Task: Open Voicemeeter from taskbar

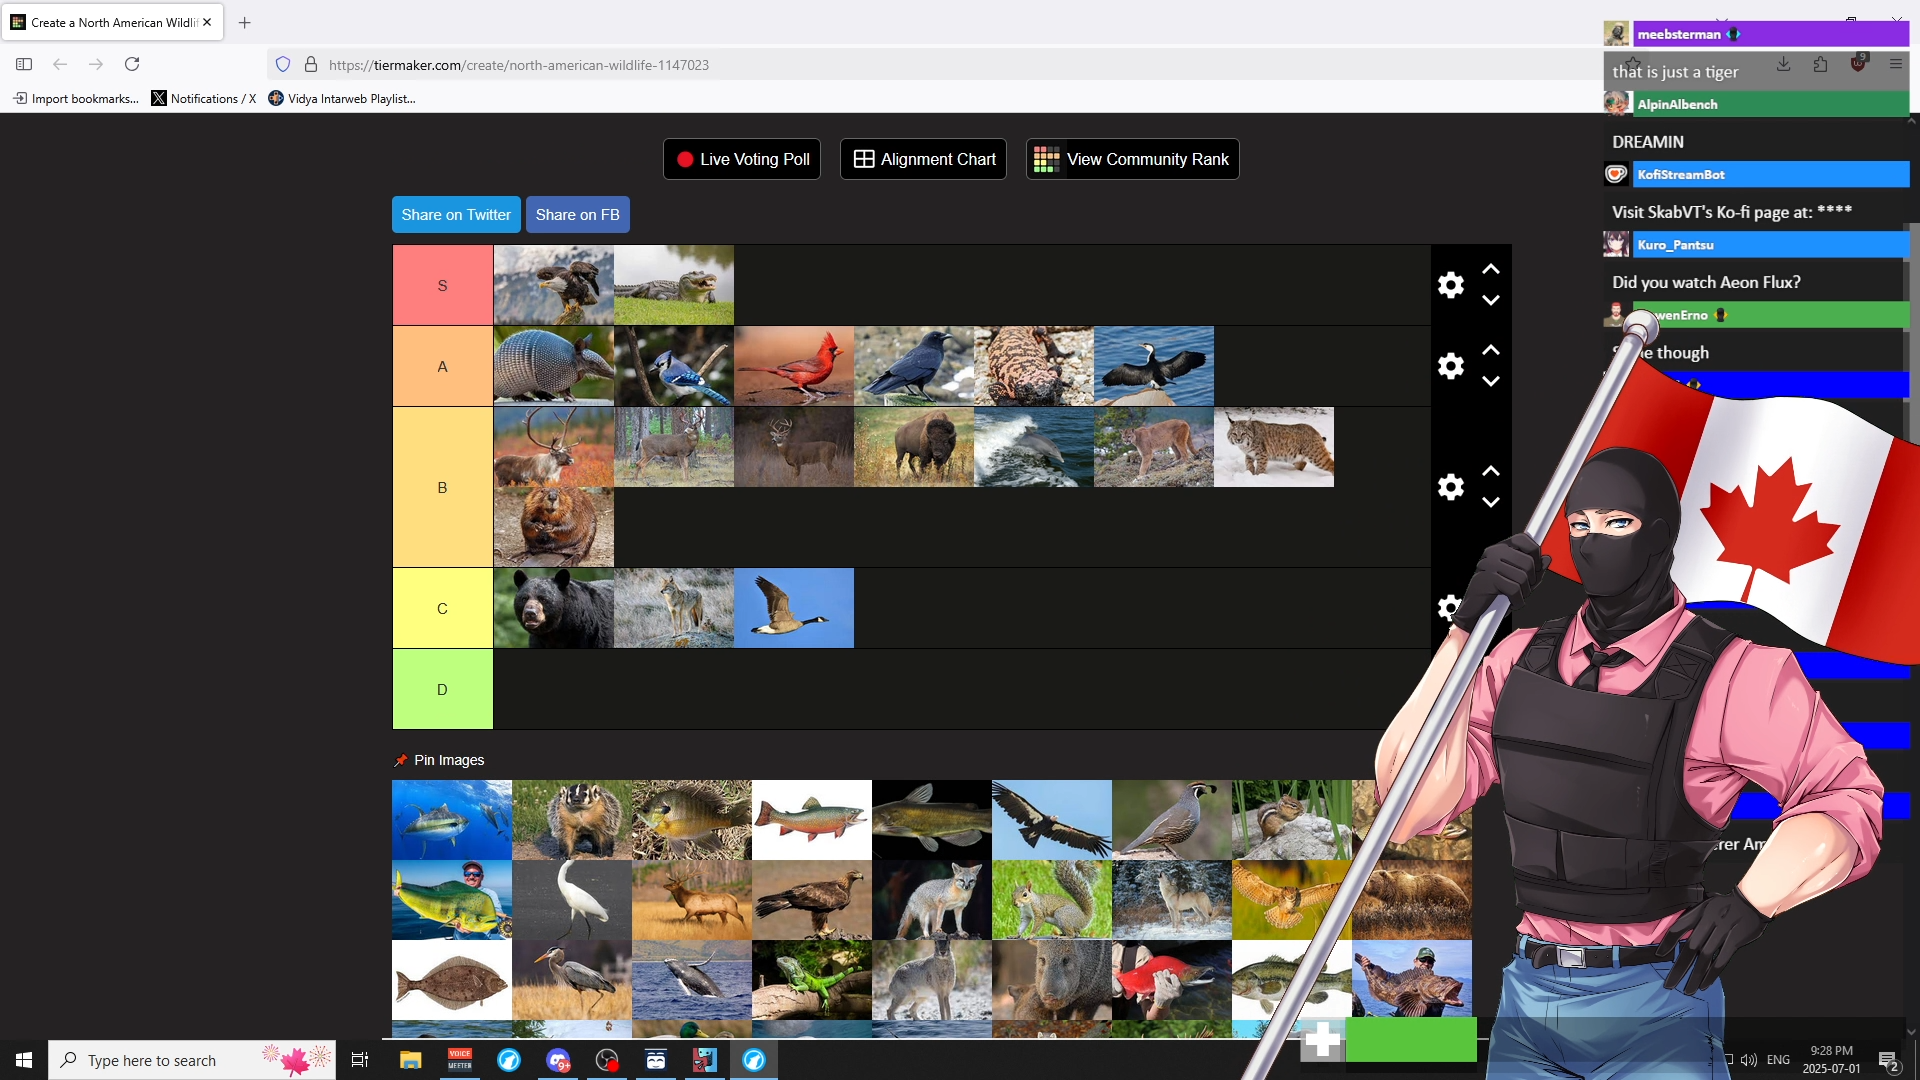Action: [460, 1060]
